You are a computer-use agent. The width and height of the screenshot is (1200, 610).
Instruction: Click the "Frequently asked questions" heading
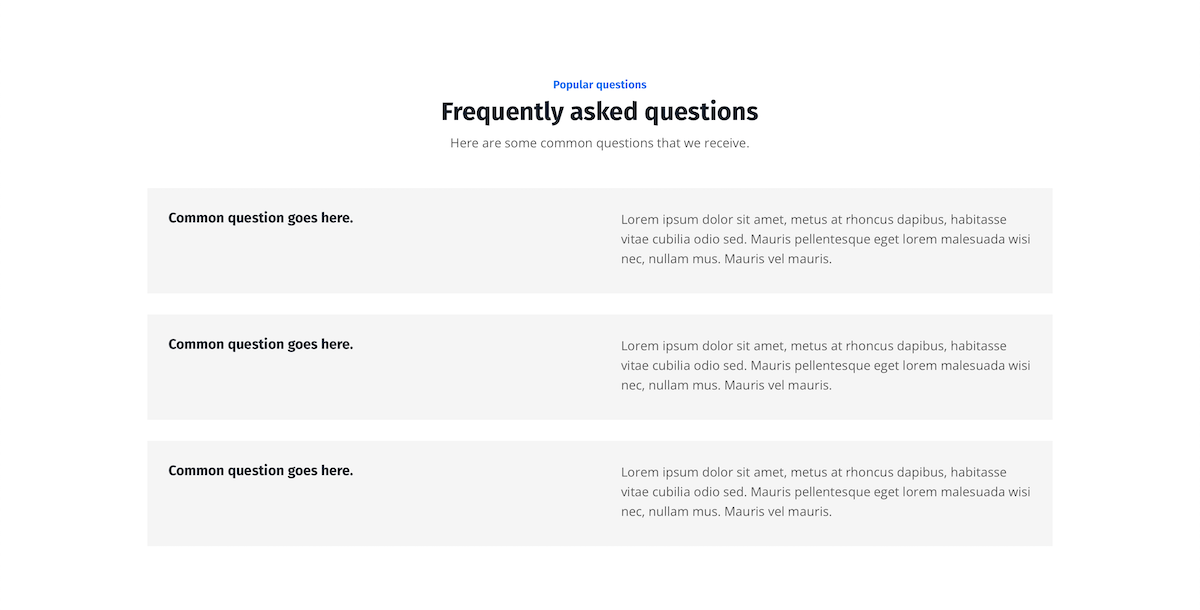(599, 111)
